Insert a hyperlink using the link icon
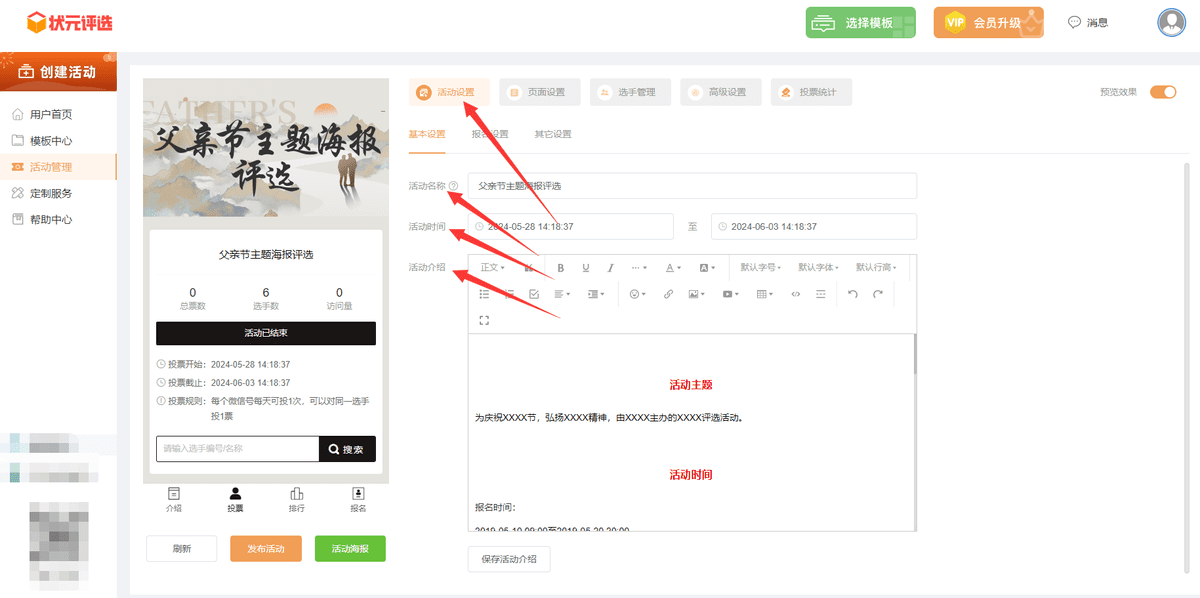 point(668,294)
